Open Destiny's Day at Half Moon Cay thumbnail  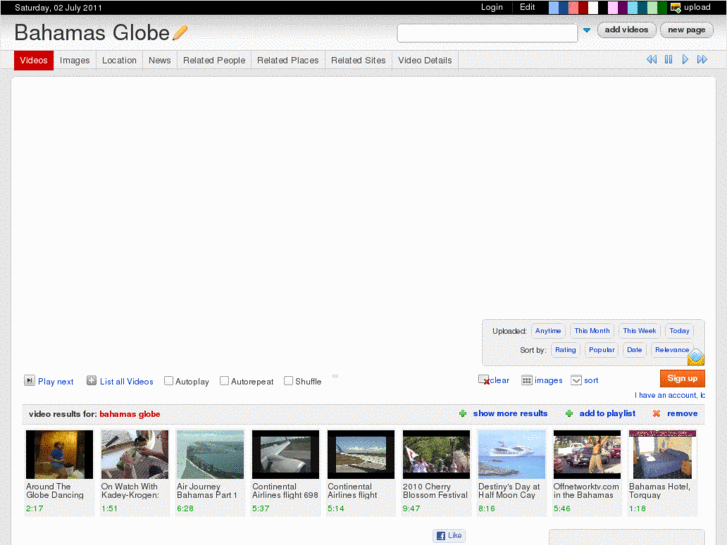(x=512, y=454)
